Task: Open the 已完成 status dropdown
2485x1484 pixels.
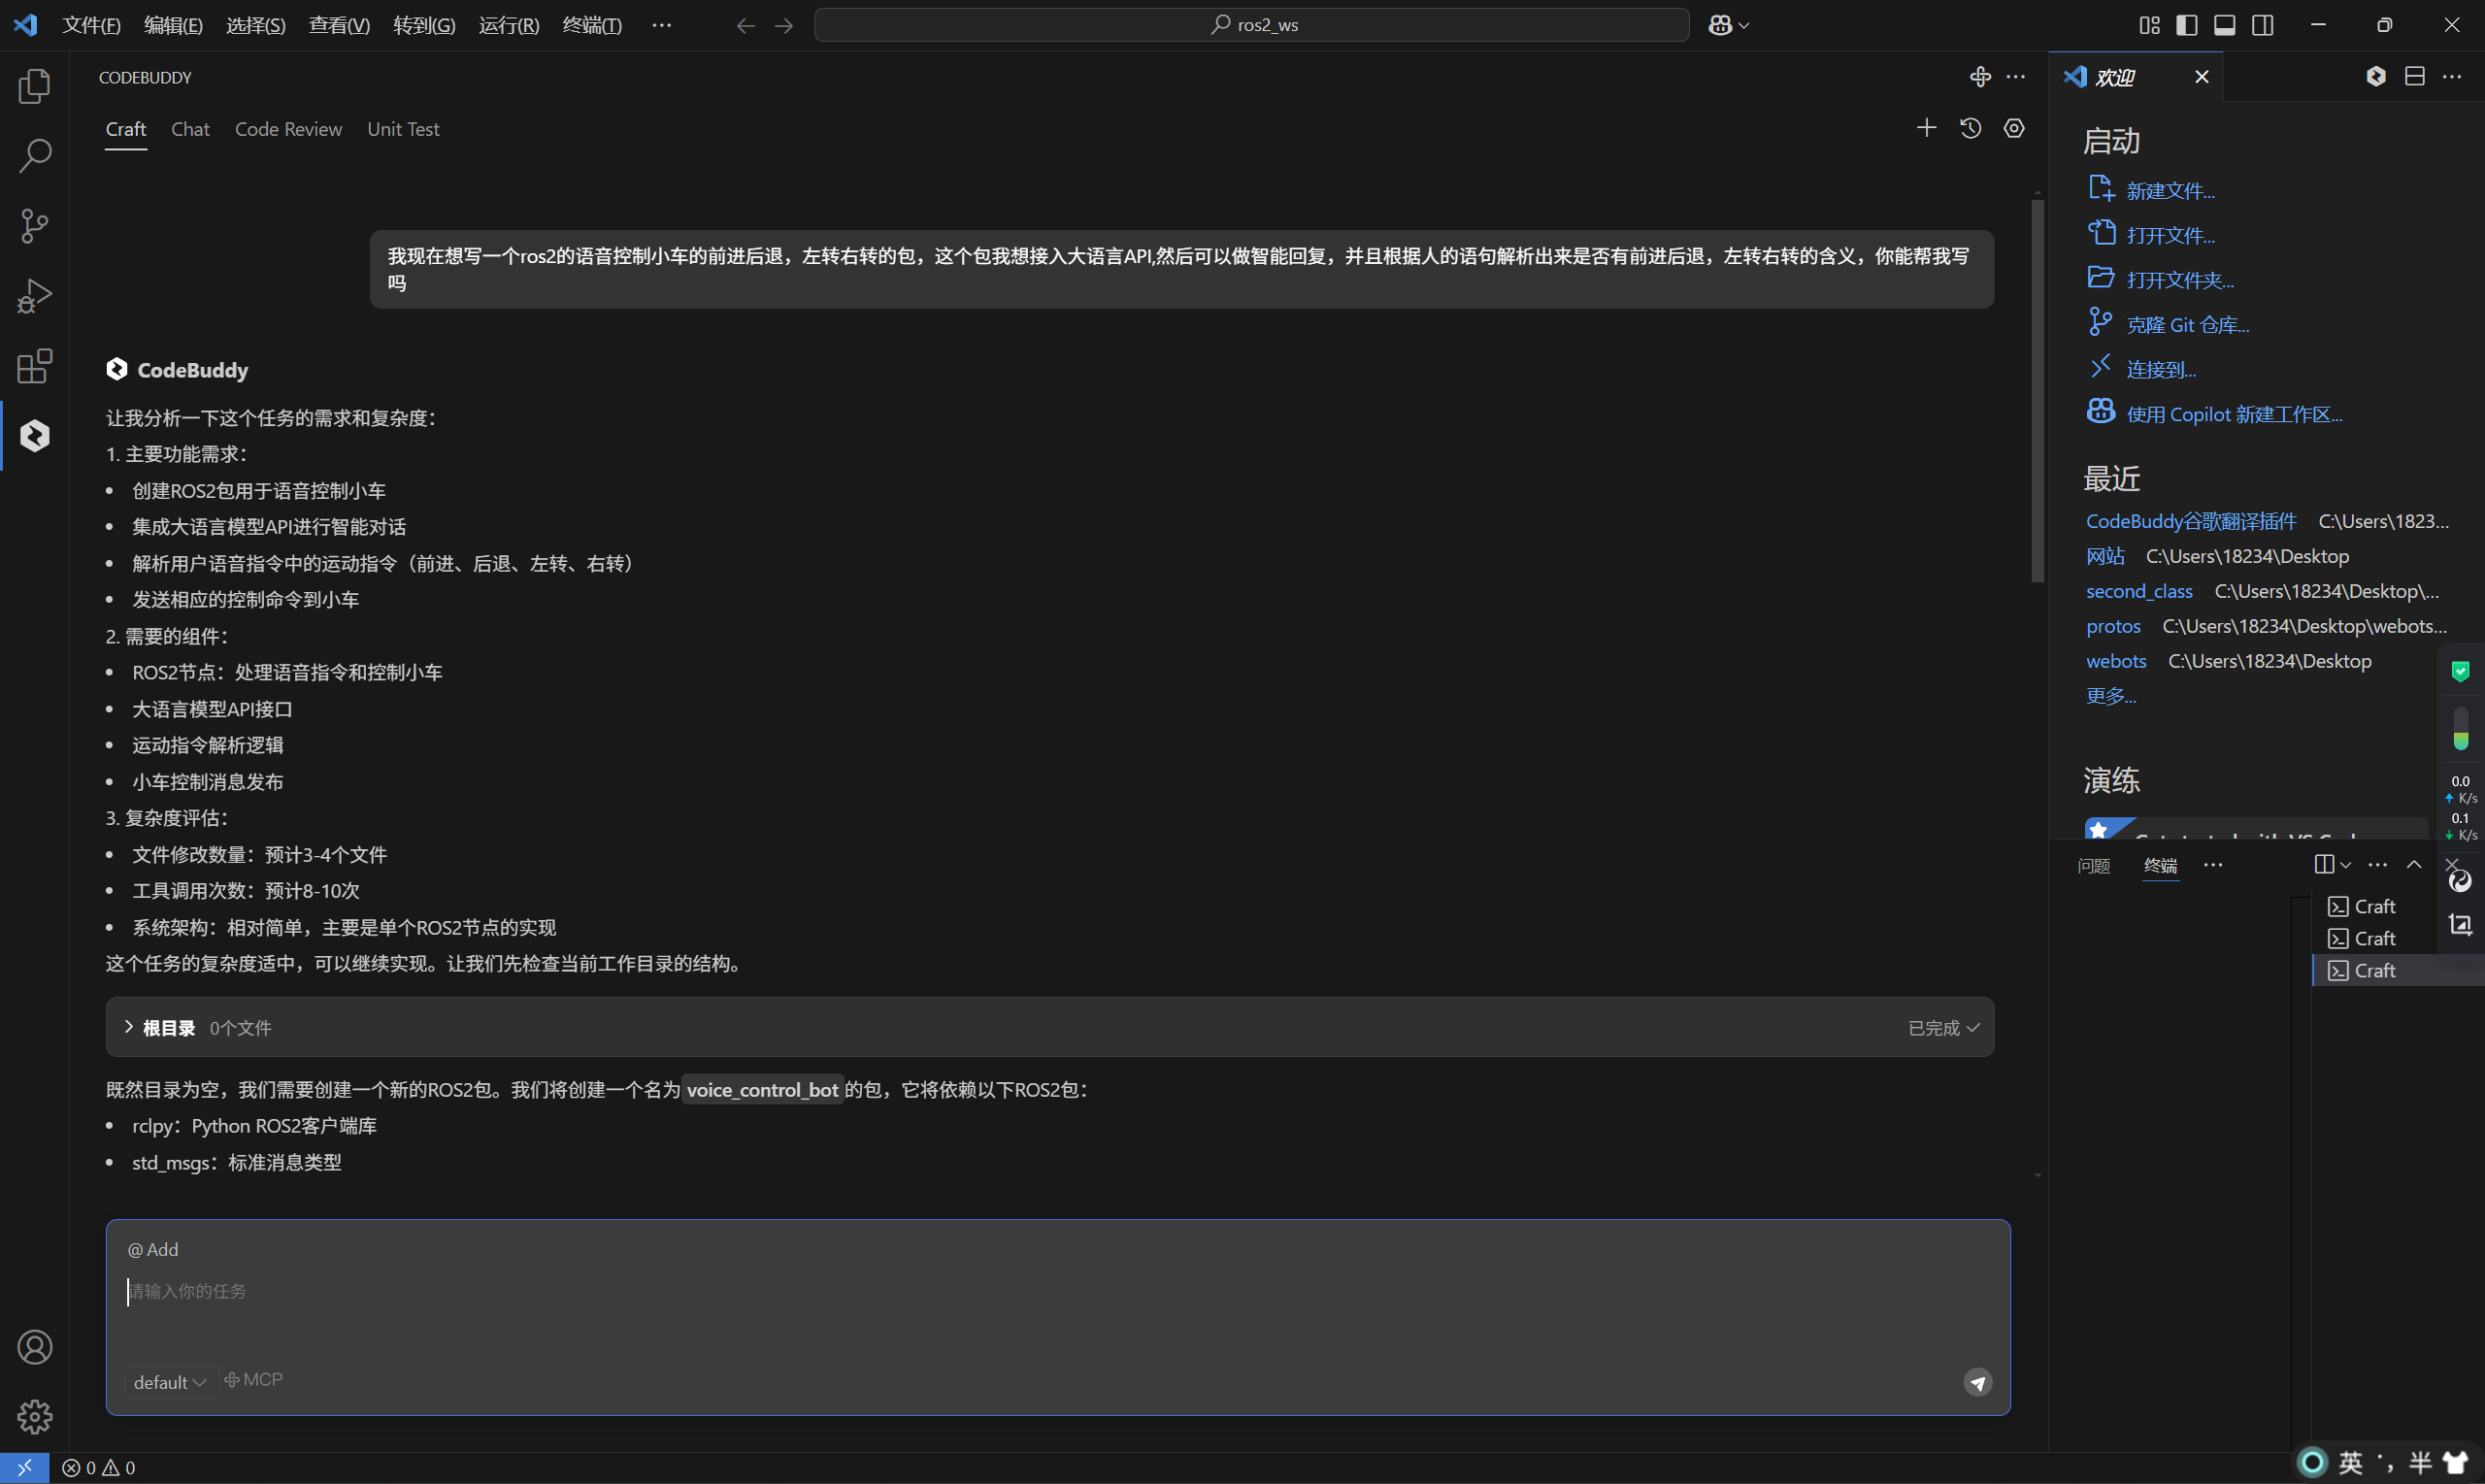Action: pyautogui.click(x=1943, y=1028)
